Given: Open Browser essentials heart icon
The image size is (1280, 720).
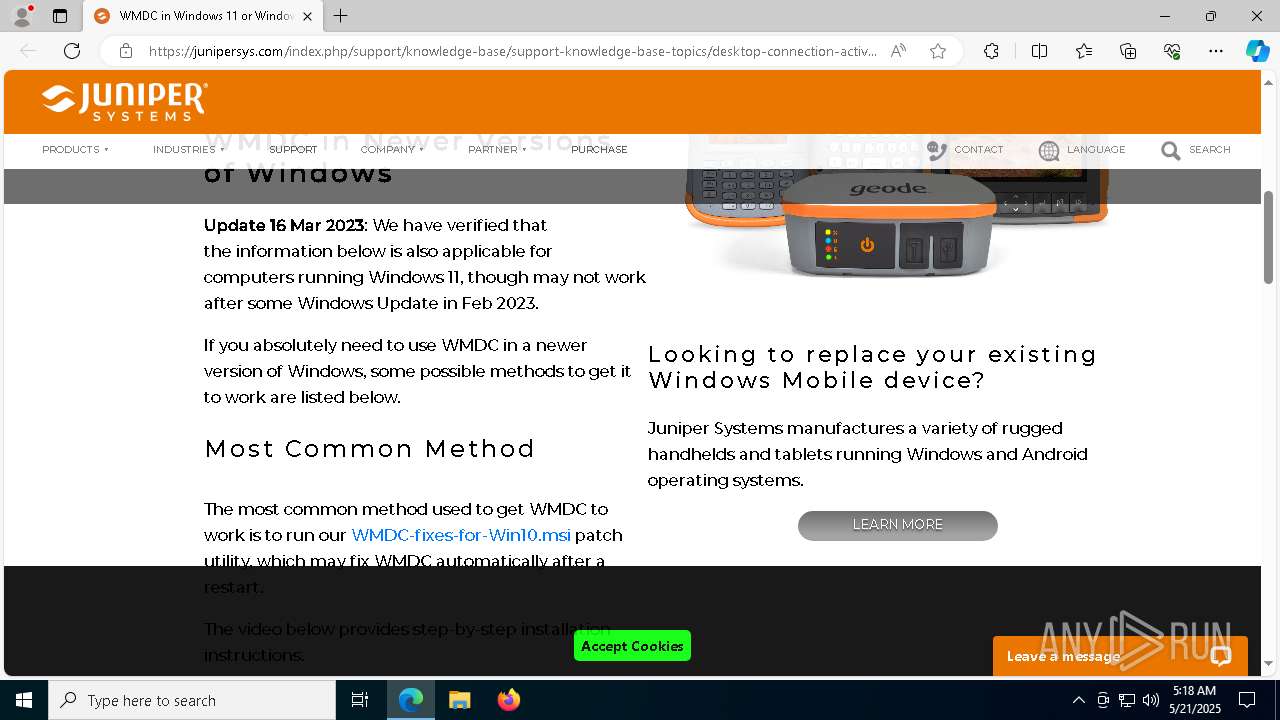Looking at the screenshot, I should (1172, 51).
